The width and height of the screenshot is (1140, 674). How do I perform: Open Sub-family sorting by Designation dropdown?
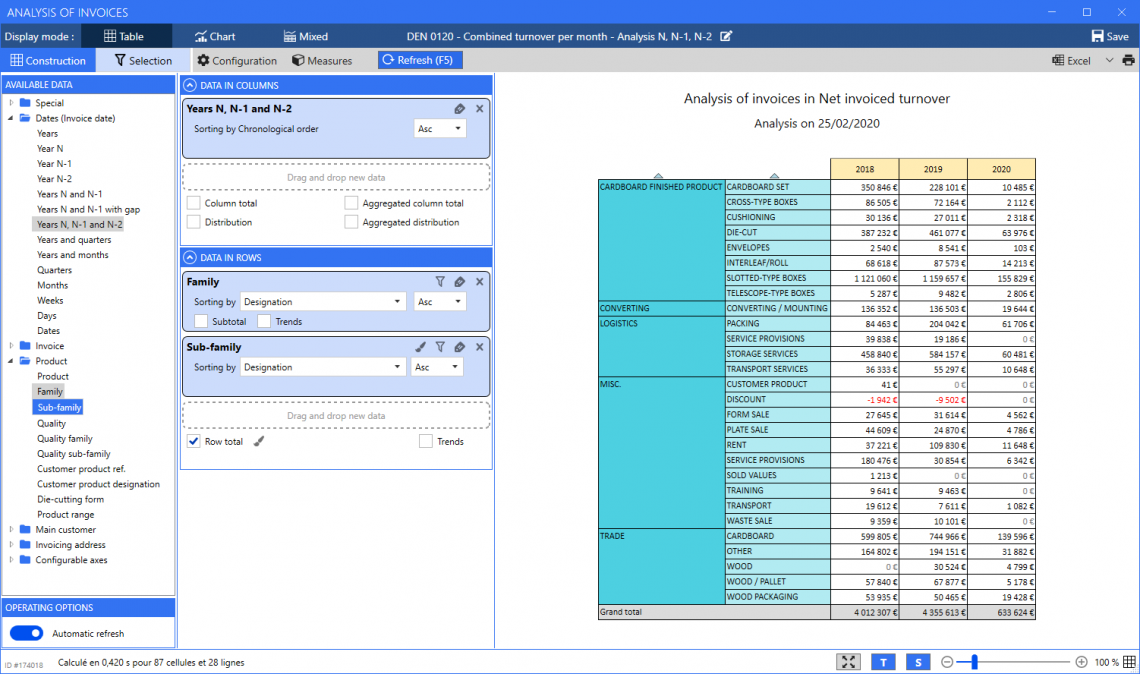pyautogui.click(x=322, y=367)
